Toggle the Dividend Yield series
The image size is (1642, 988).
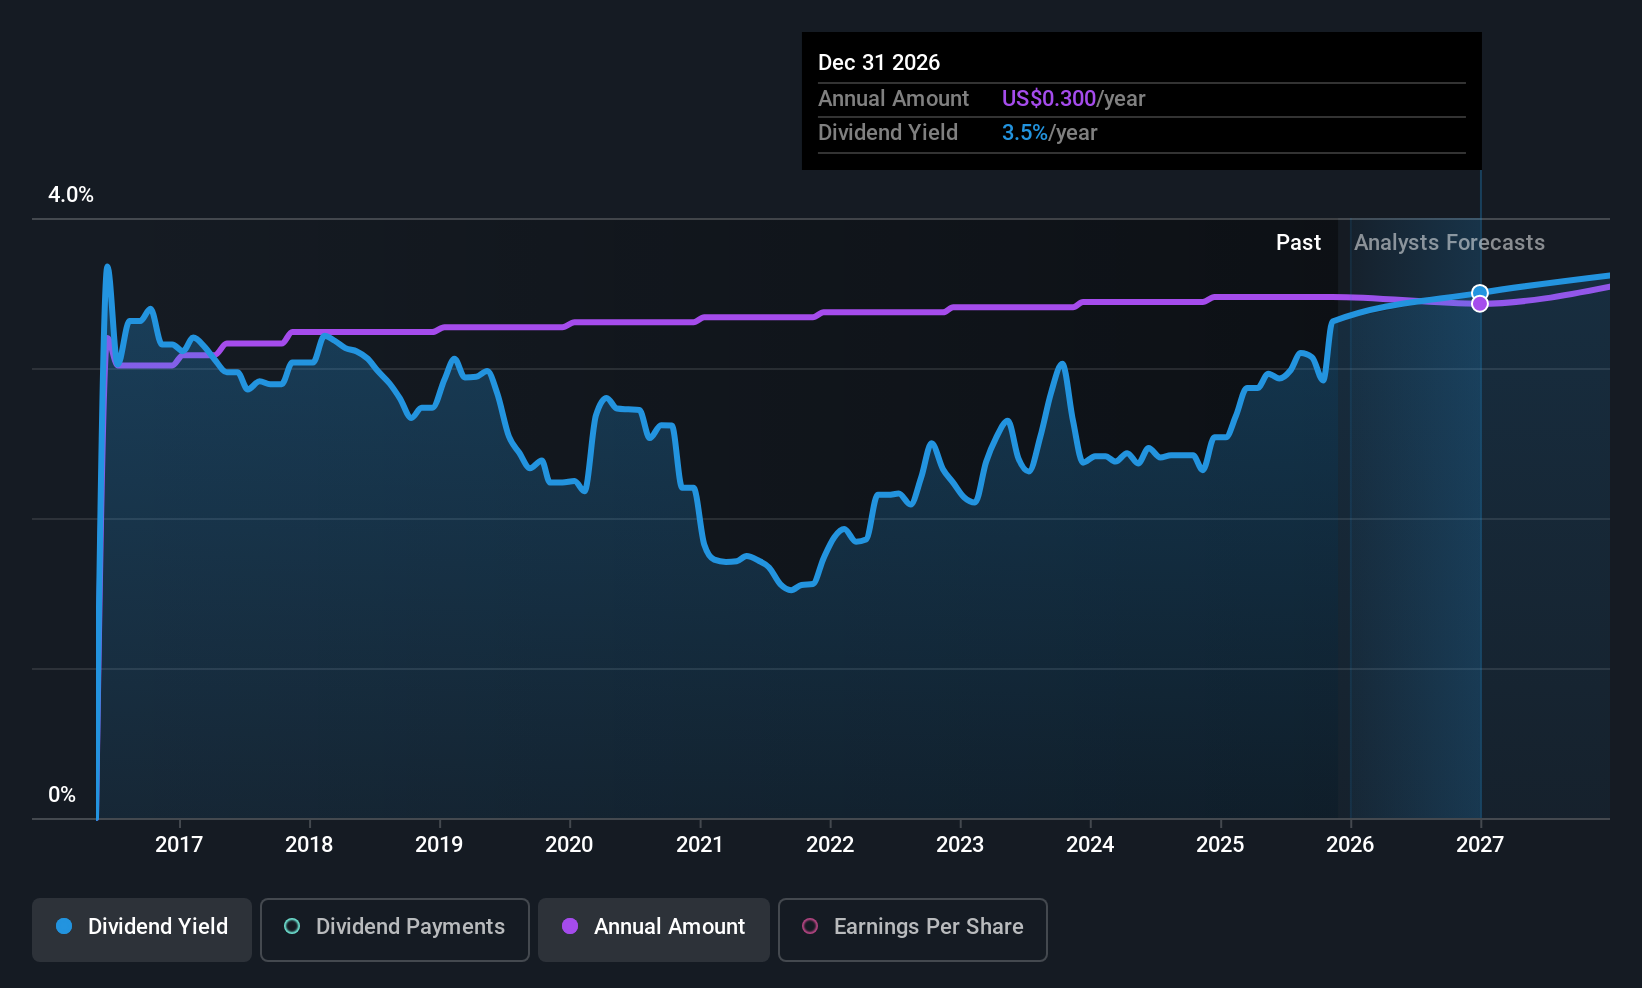(142, 929)
